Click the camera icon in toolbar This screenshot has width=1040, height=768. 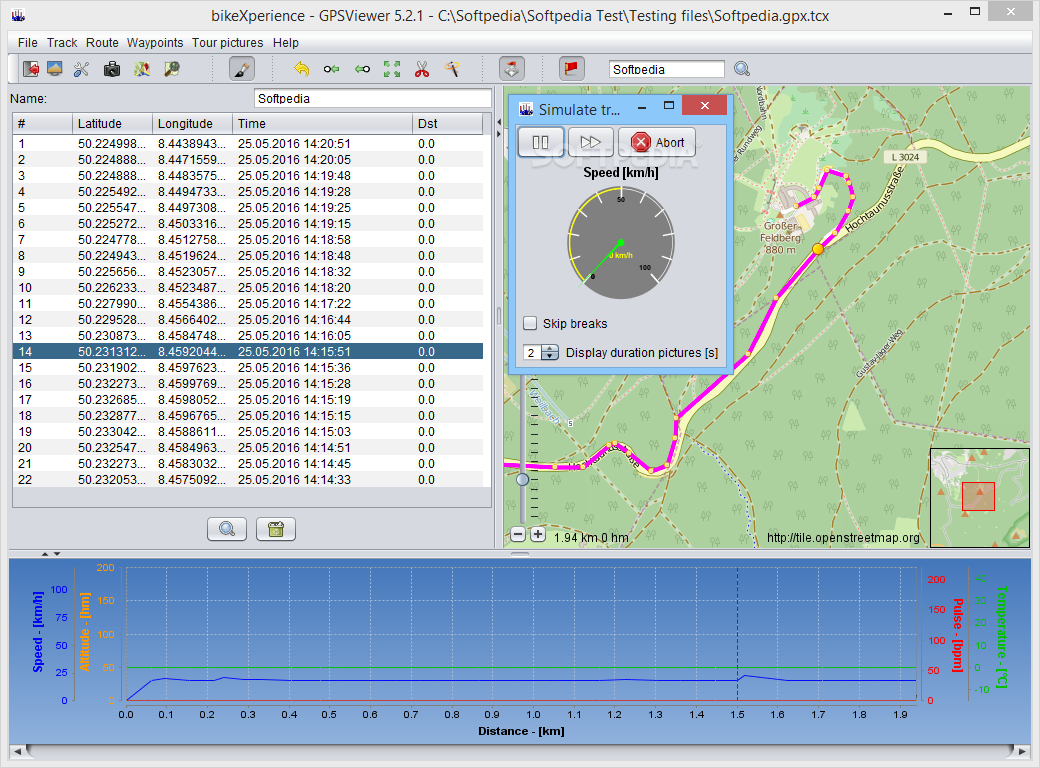[x=112, y=69]
